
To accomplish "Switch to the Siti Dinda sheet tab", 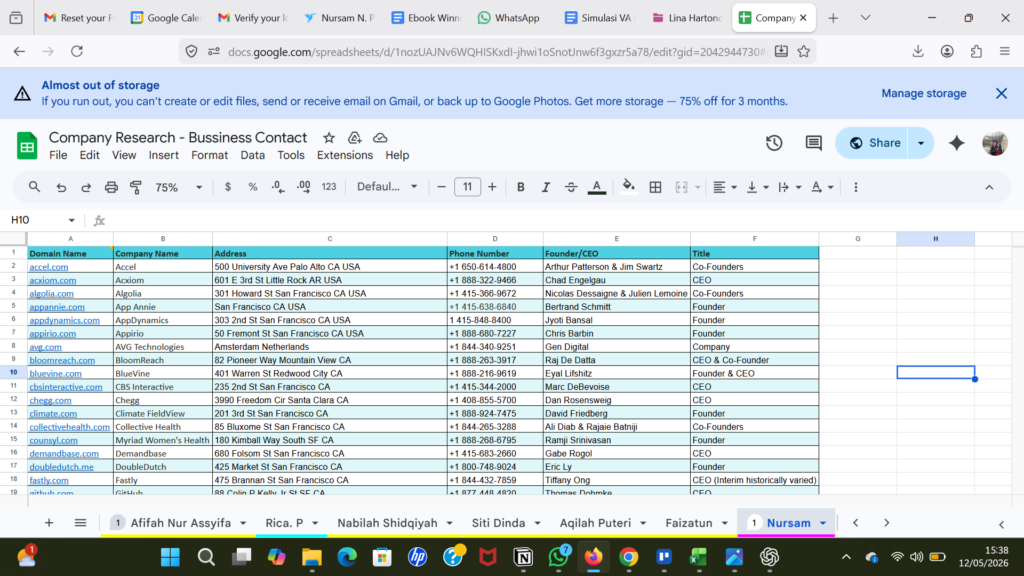I will pyautogui.click(x=498, y=523).
